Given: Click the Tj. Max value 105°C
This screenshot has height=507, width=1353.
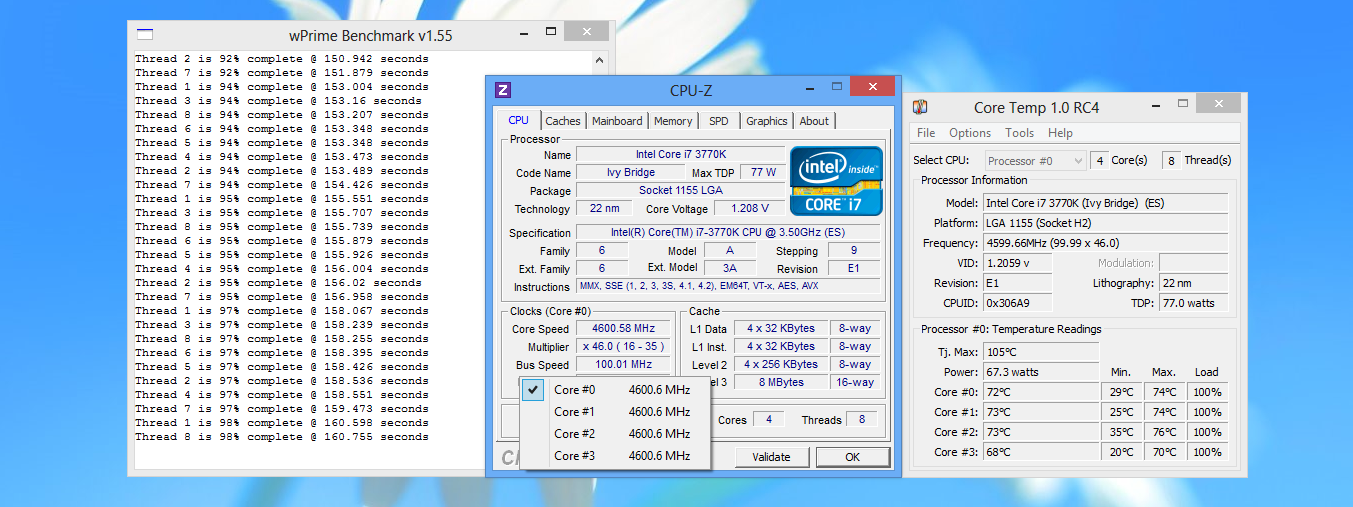Looking at the screenshot, I should point(1040,352).
